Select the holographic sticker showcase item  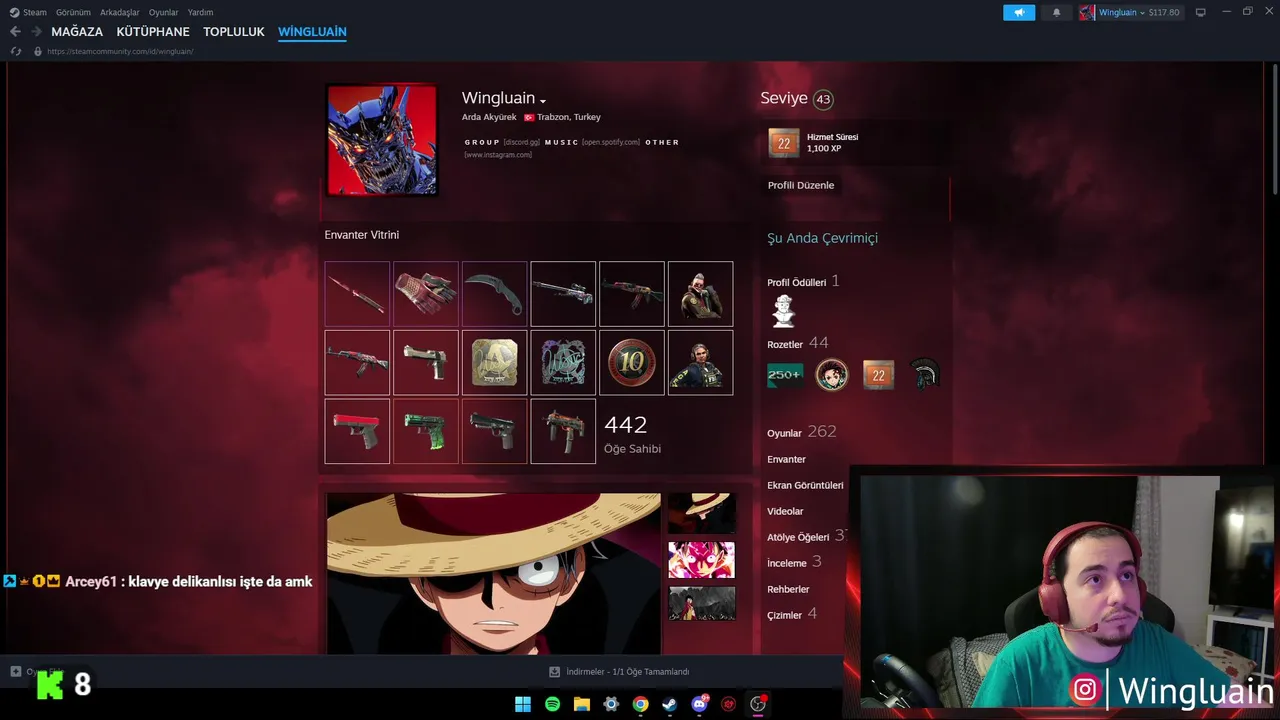point(563,363)
